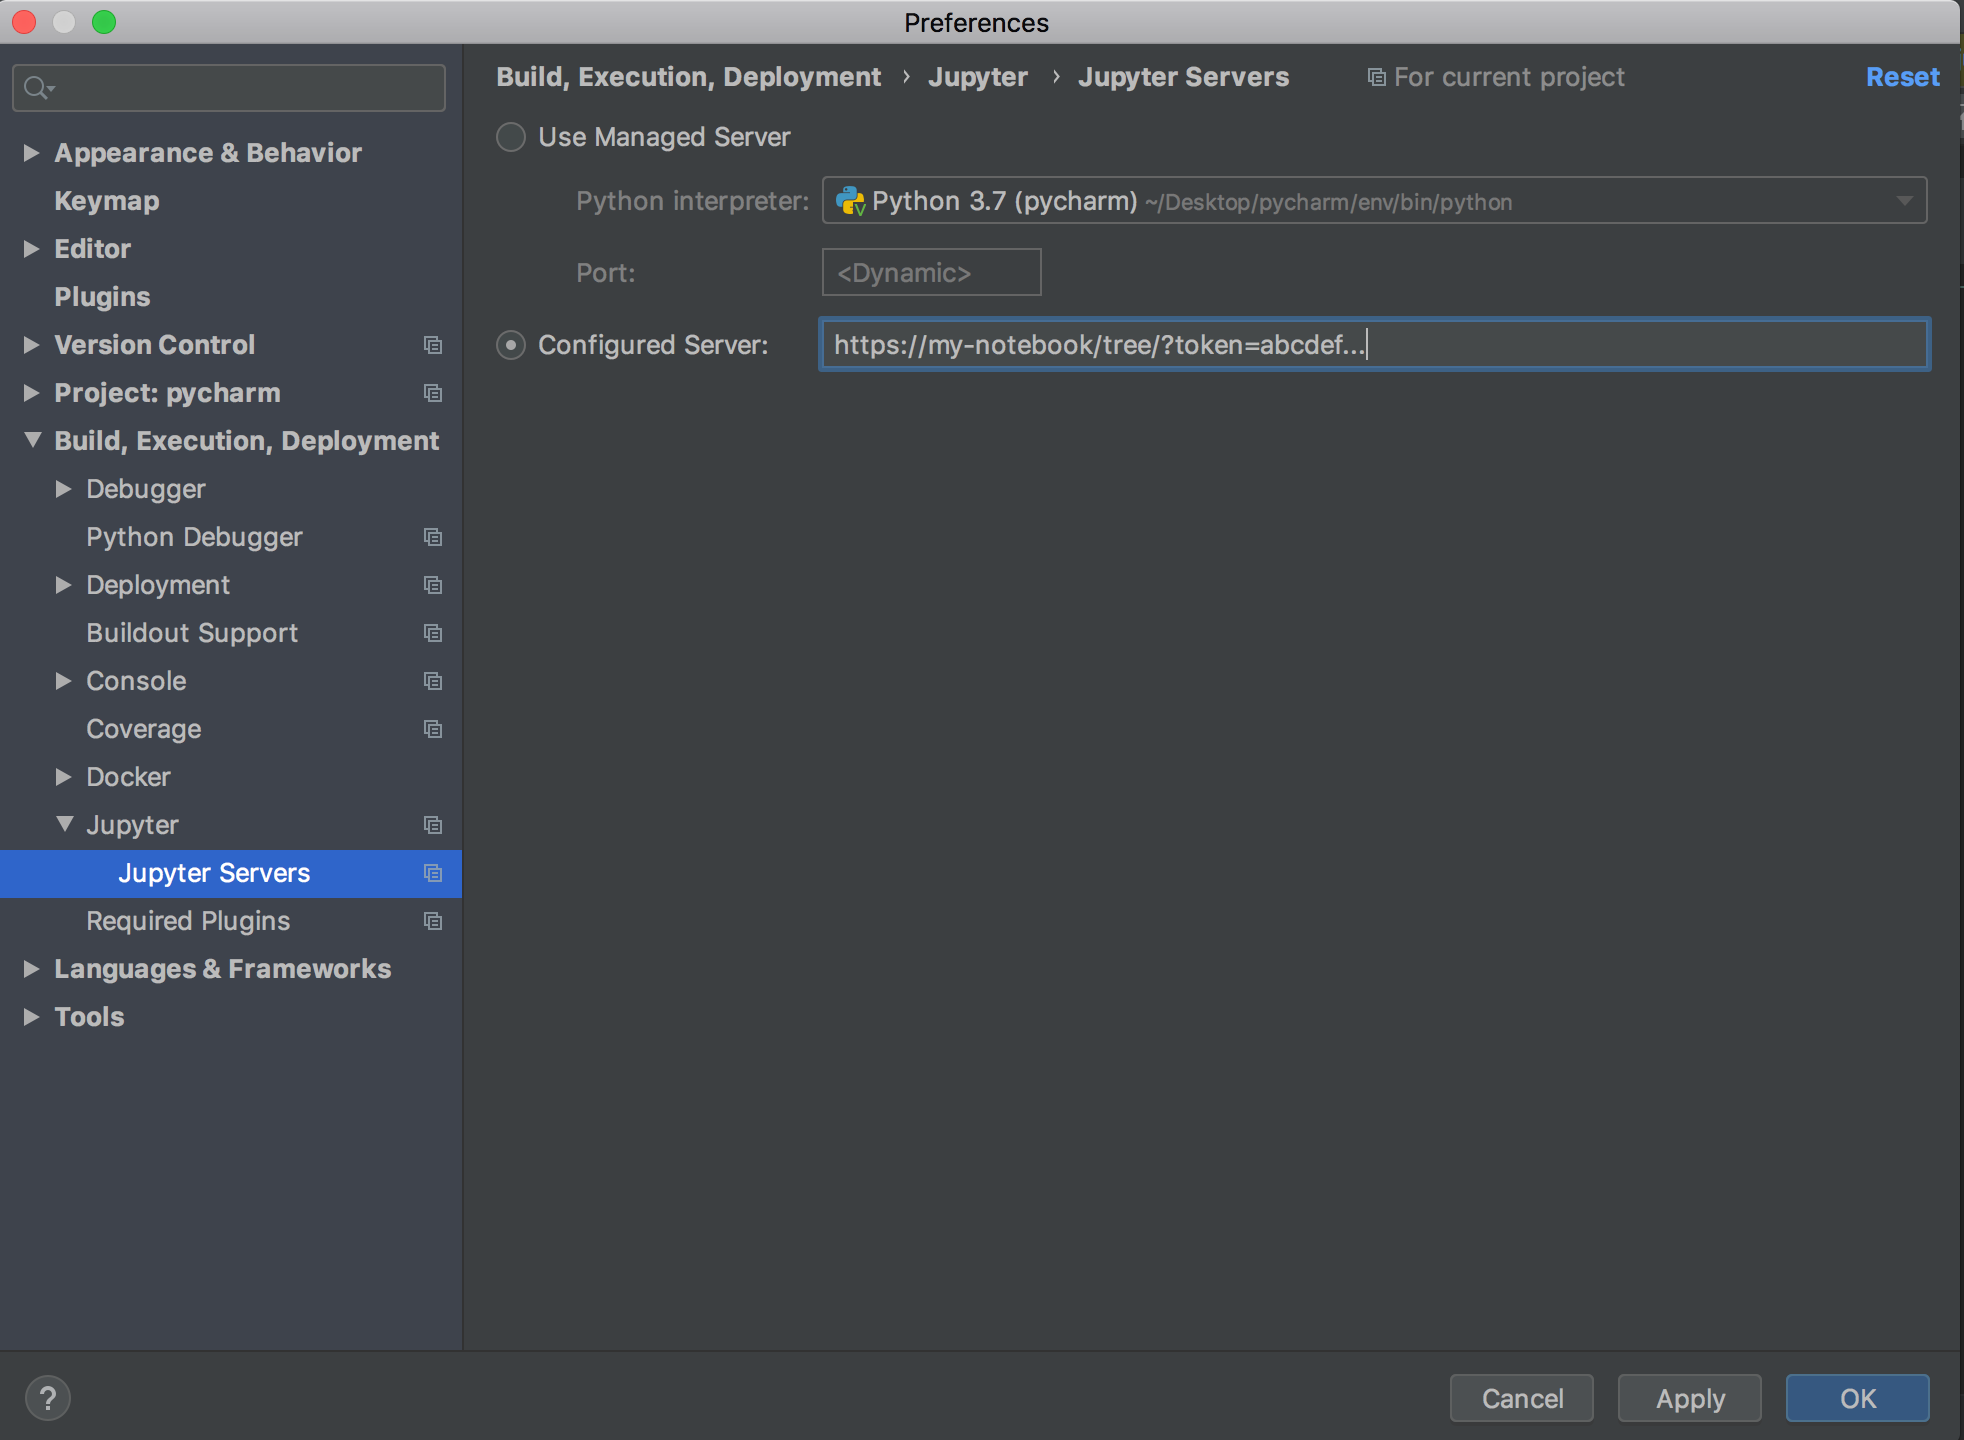Screen dimensions: 1964x1440
Task: Expand Languages & Frameworks arrow
Action: click(x=31, y=968)
